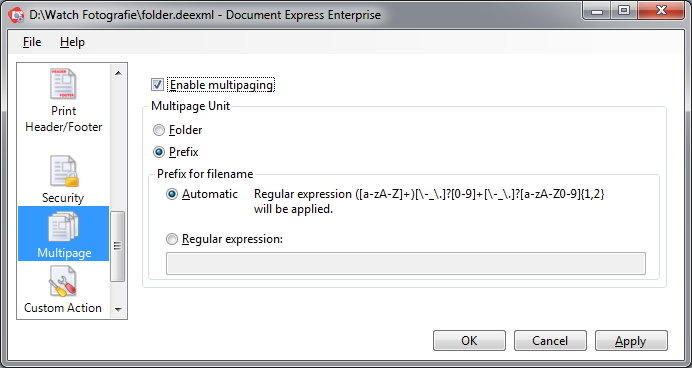Open the Help menu
Screen dimensions: 692x368
click(72, 42)
